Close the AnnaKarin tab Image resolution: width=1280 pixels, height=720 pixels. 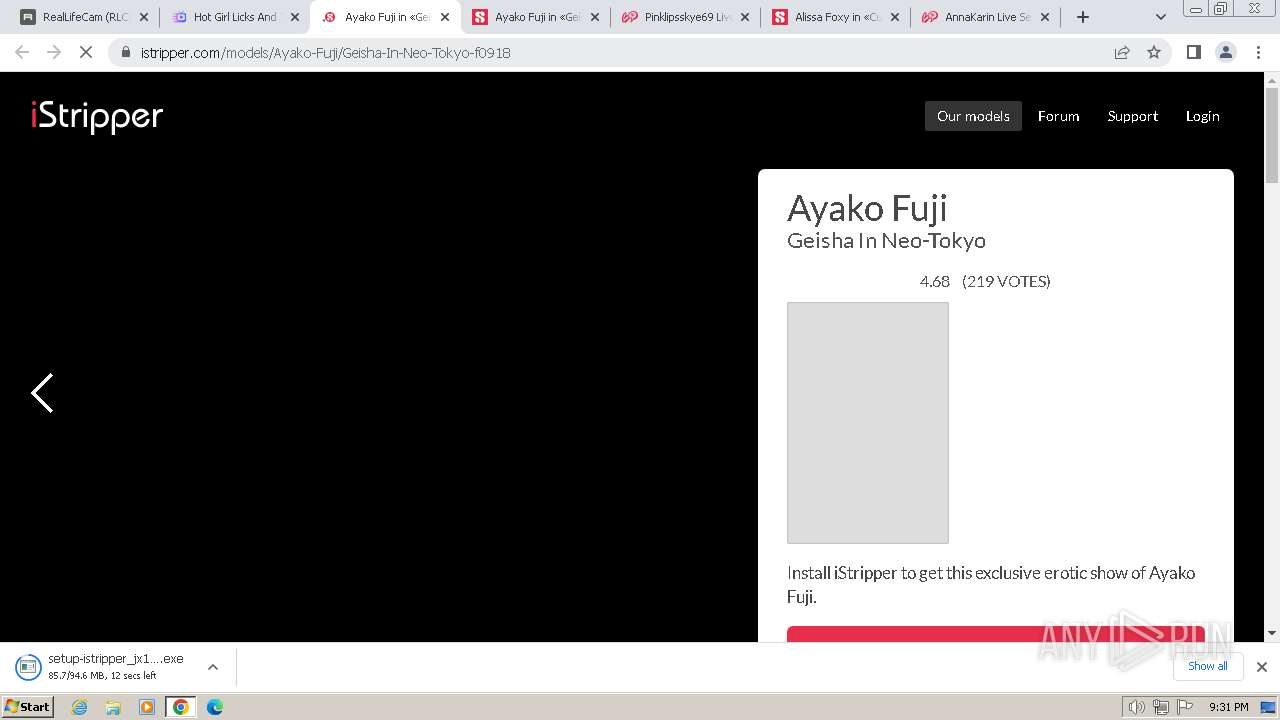click(1045, 17)
